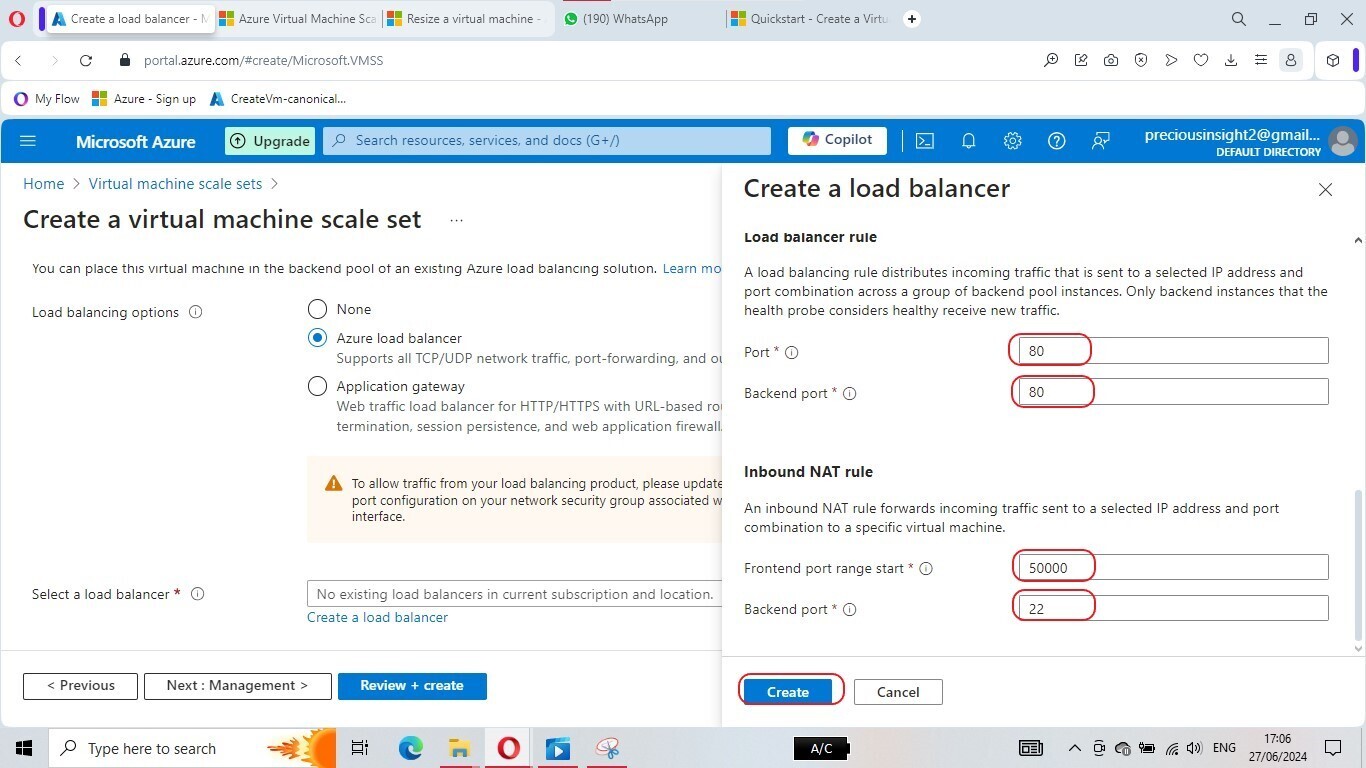
Task: Take a snapshot with the camera icon
Action: click(1111, 60)
